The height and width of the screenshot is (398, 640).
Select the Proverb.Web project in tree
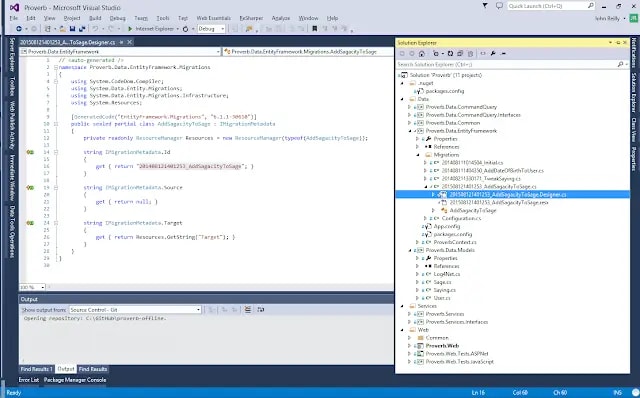click(x=442, y=346)
